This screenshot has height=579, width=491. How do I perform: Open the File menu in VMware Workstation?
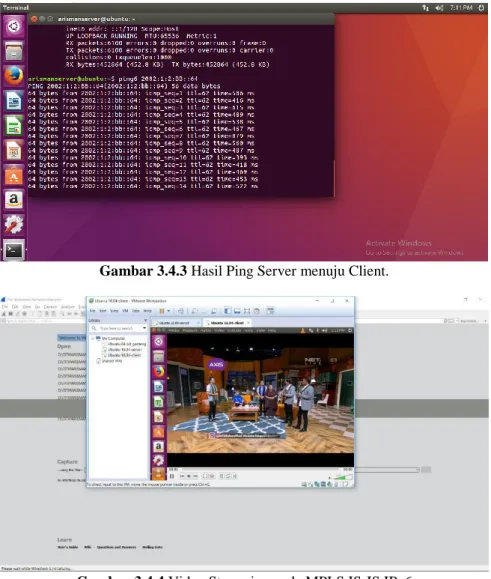tap(92, 311)
